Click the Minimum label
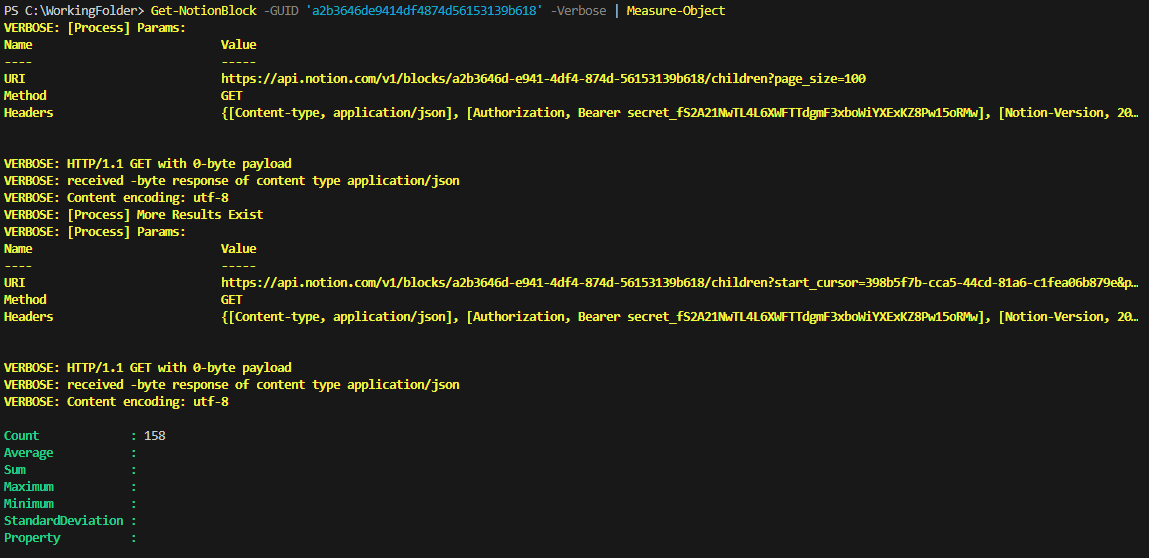Viewport: 1149px width, 558px height. point(29,504)
